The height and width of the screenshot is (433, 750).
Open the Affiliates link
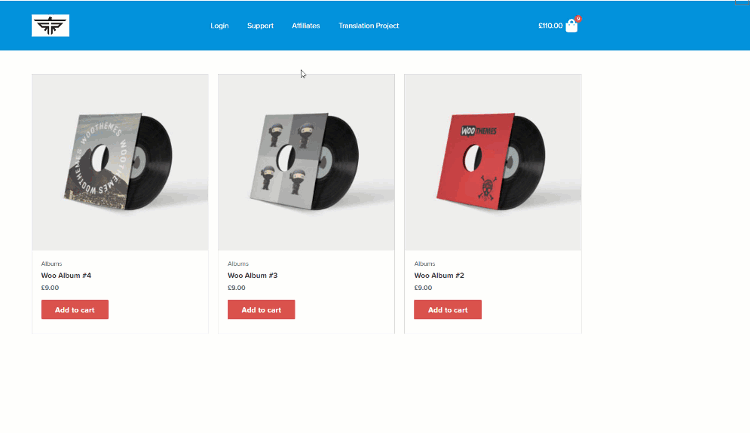pyautogui.click(x=306, y=26)
